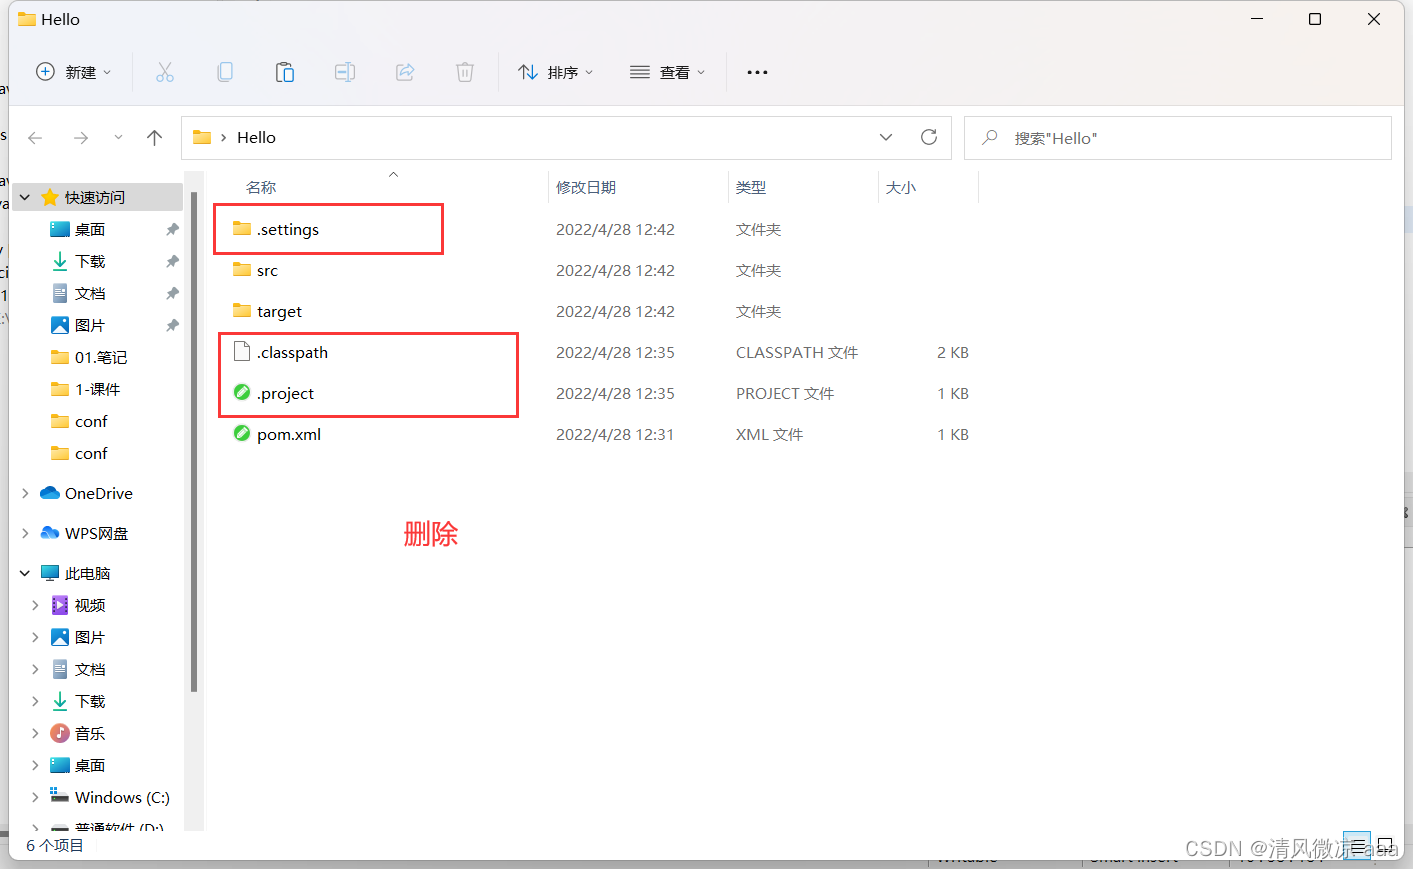Viewport: 1413px width, 869px height.
Task: Open 下载 under quick access
Action: tap(90, 261)
